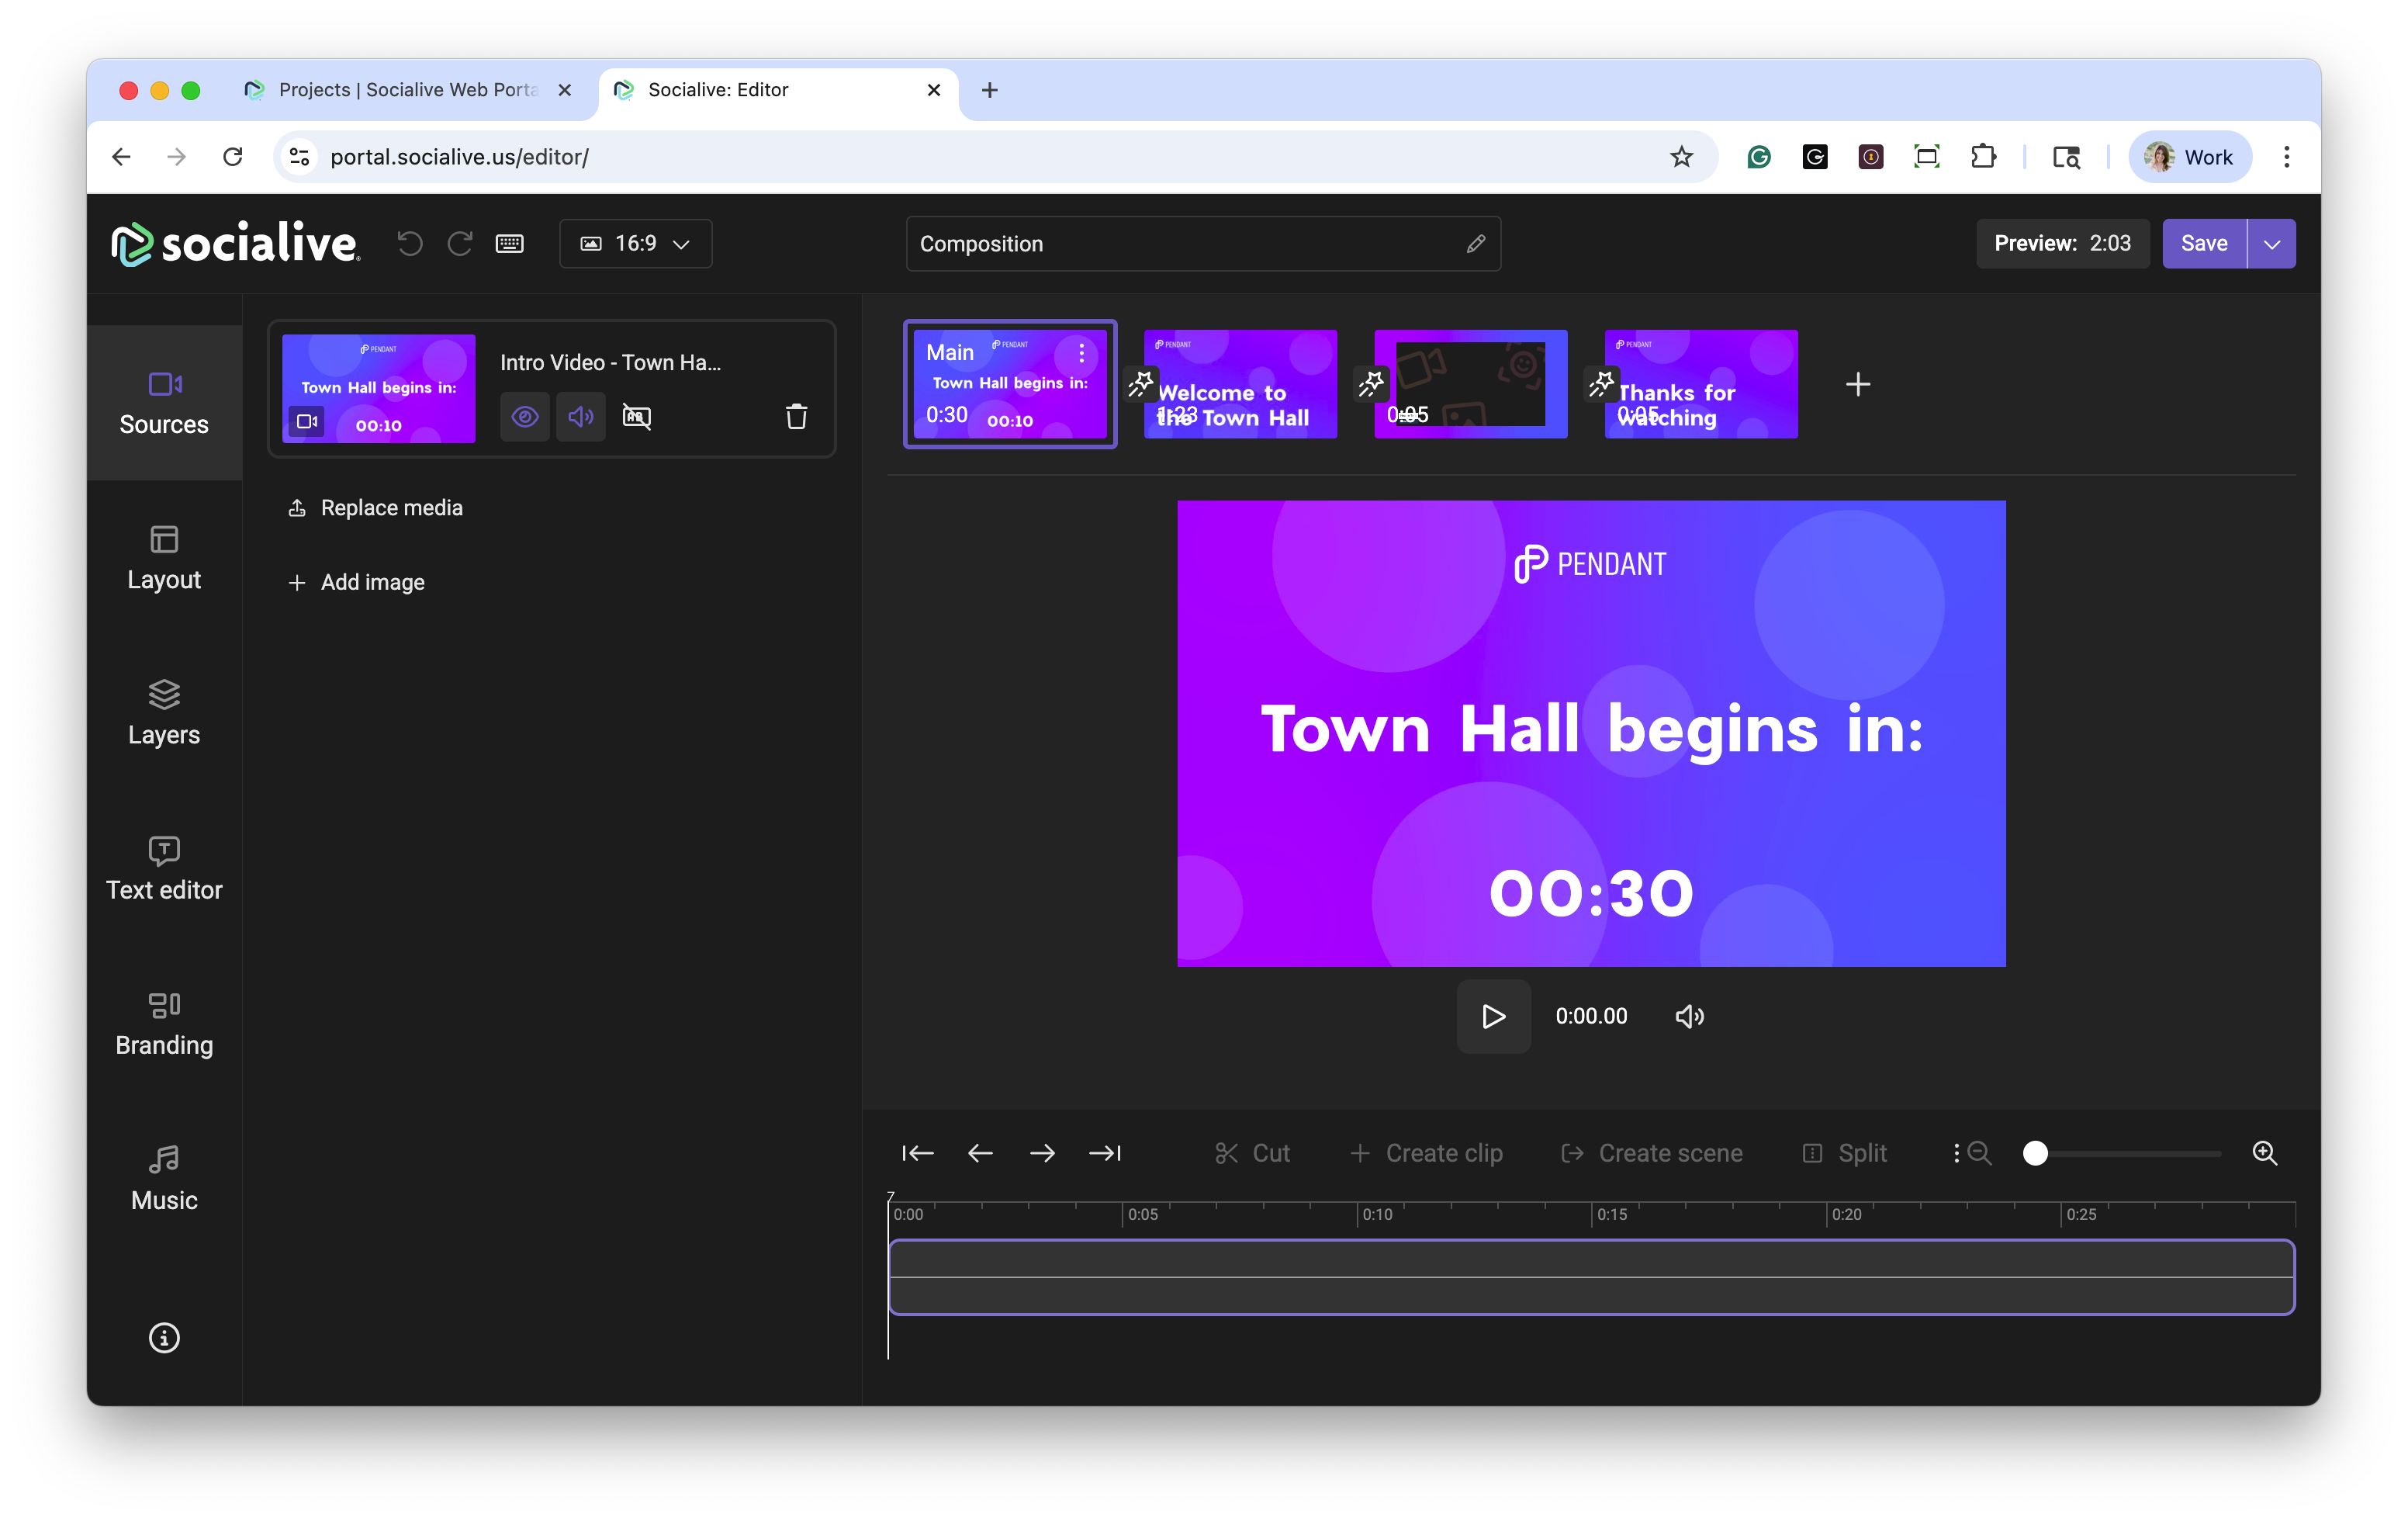This screenshot has height=1521, width=2408.
Task: Switch to the Layers tab
Action: [x=164, y=713]
